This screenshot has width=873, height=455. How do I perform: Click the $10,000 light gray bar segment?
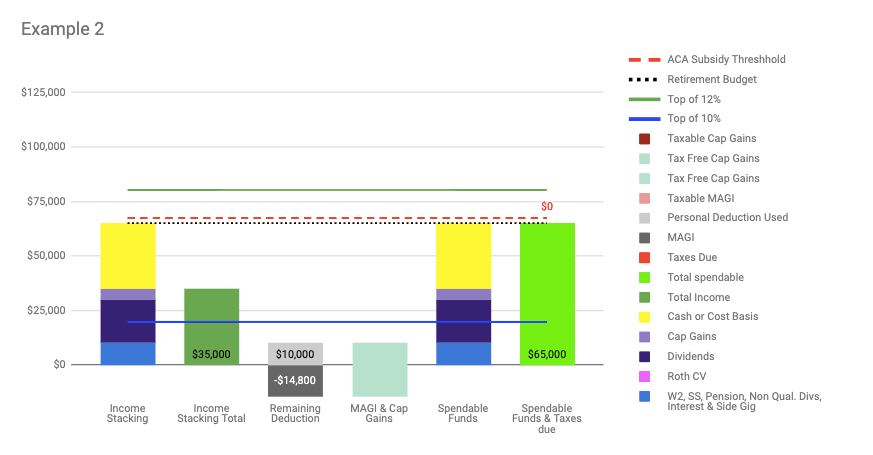click(x=295, y=353)
